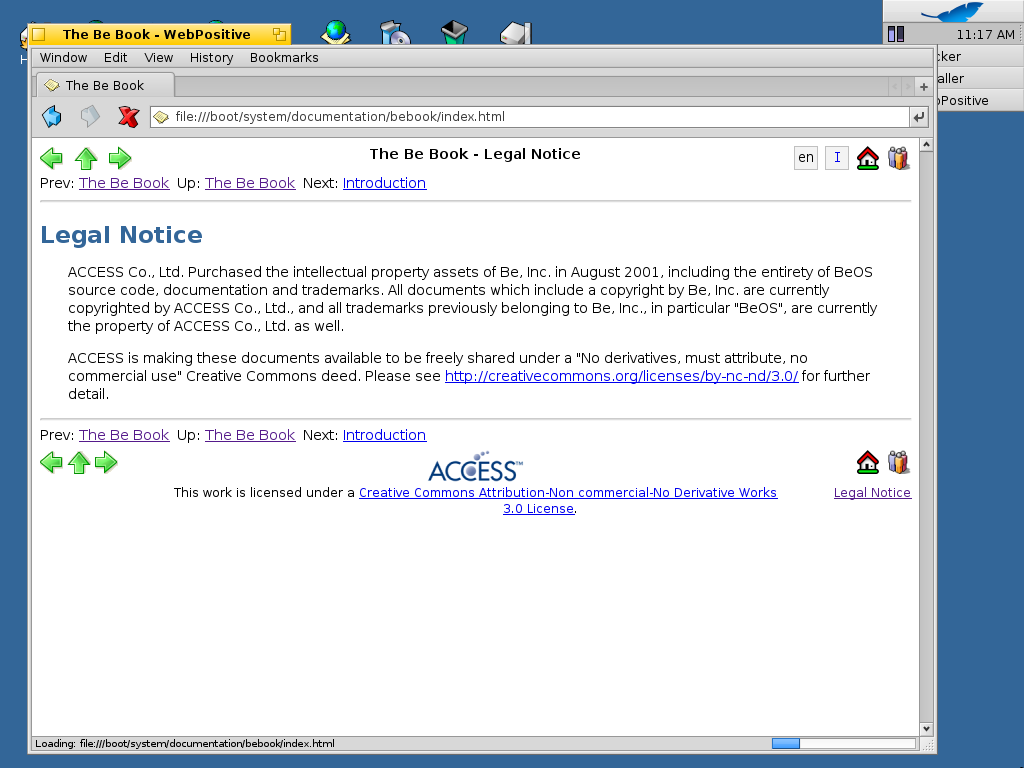Viewport: 1024px width, 768px height.
Task: Click the drive desktop icon
Action: [516, 33]
